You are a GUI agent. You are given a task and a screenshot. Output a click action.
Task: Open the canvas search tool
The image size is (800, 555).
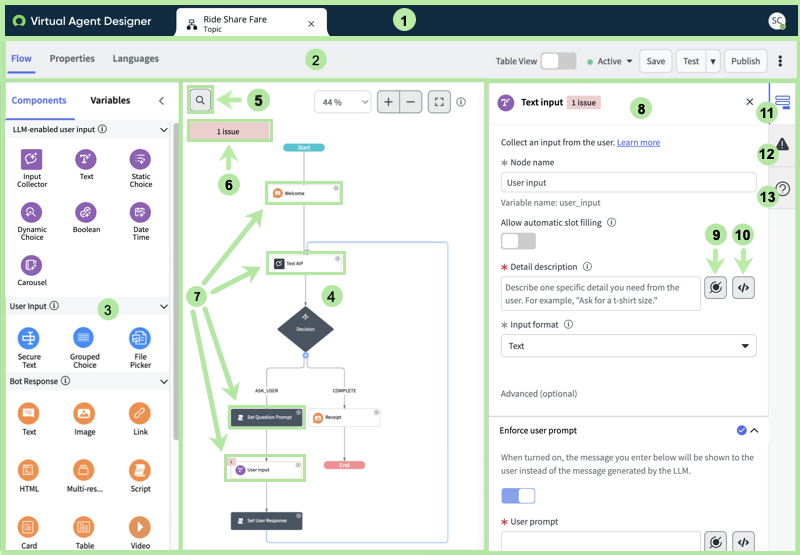pos(200,100)
